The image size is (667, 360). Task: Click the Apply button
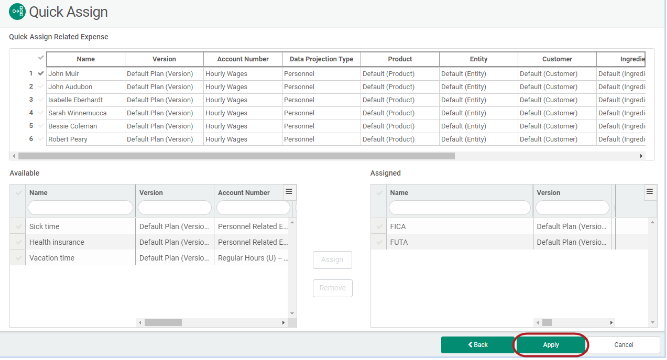pyautogui.click(x=551, y=345)
